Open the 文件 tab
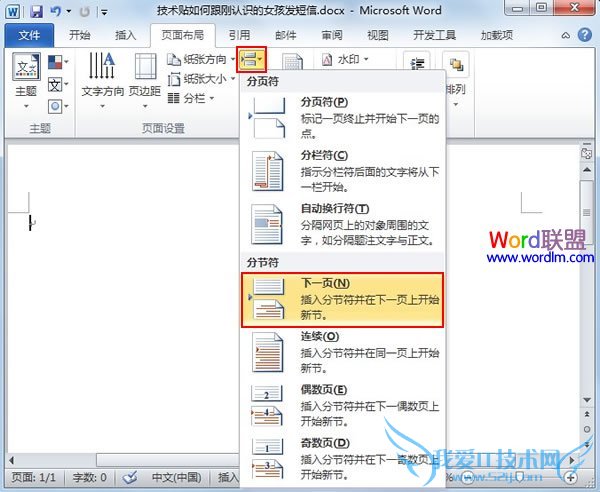 pyautogui.click(x=29, y=35)
